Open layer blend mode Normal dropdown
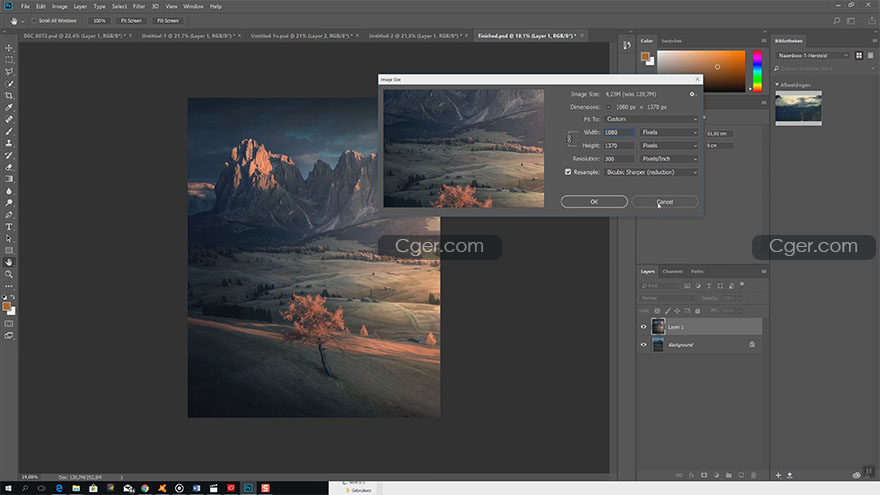 pyautogui.click(x=668, y=298)
